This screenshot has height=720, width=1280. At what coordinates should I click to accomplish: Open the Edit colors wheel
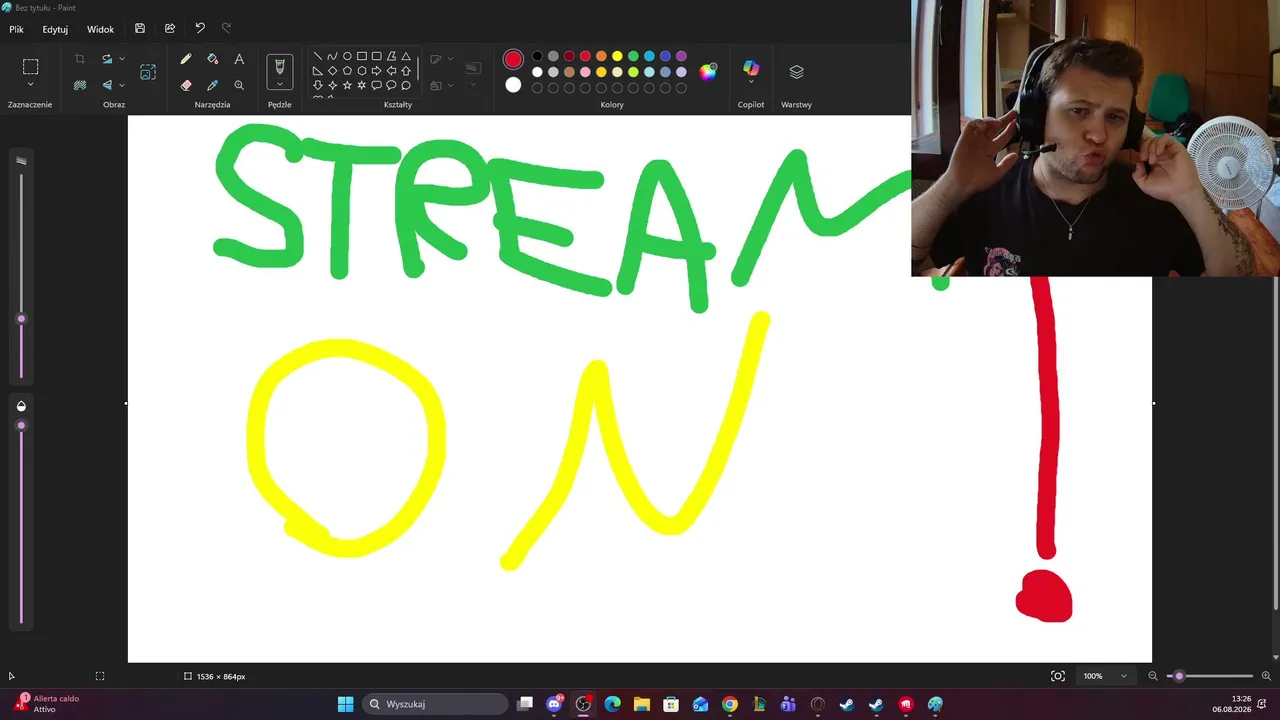(x=708, y=72)
